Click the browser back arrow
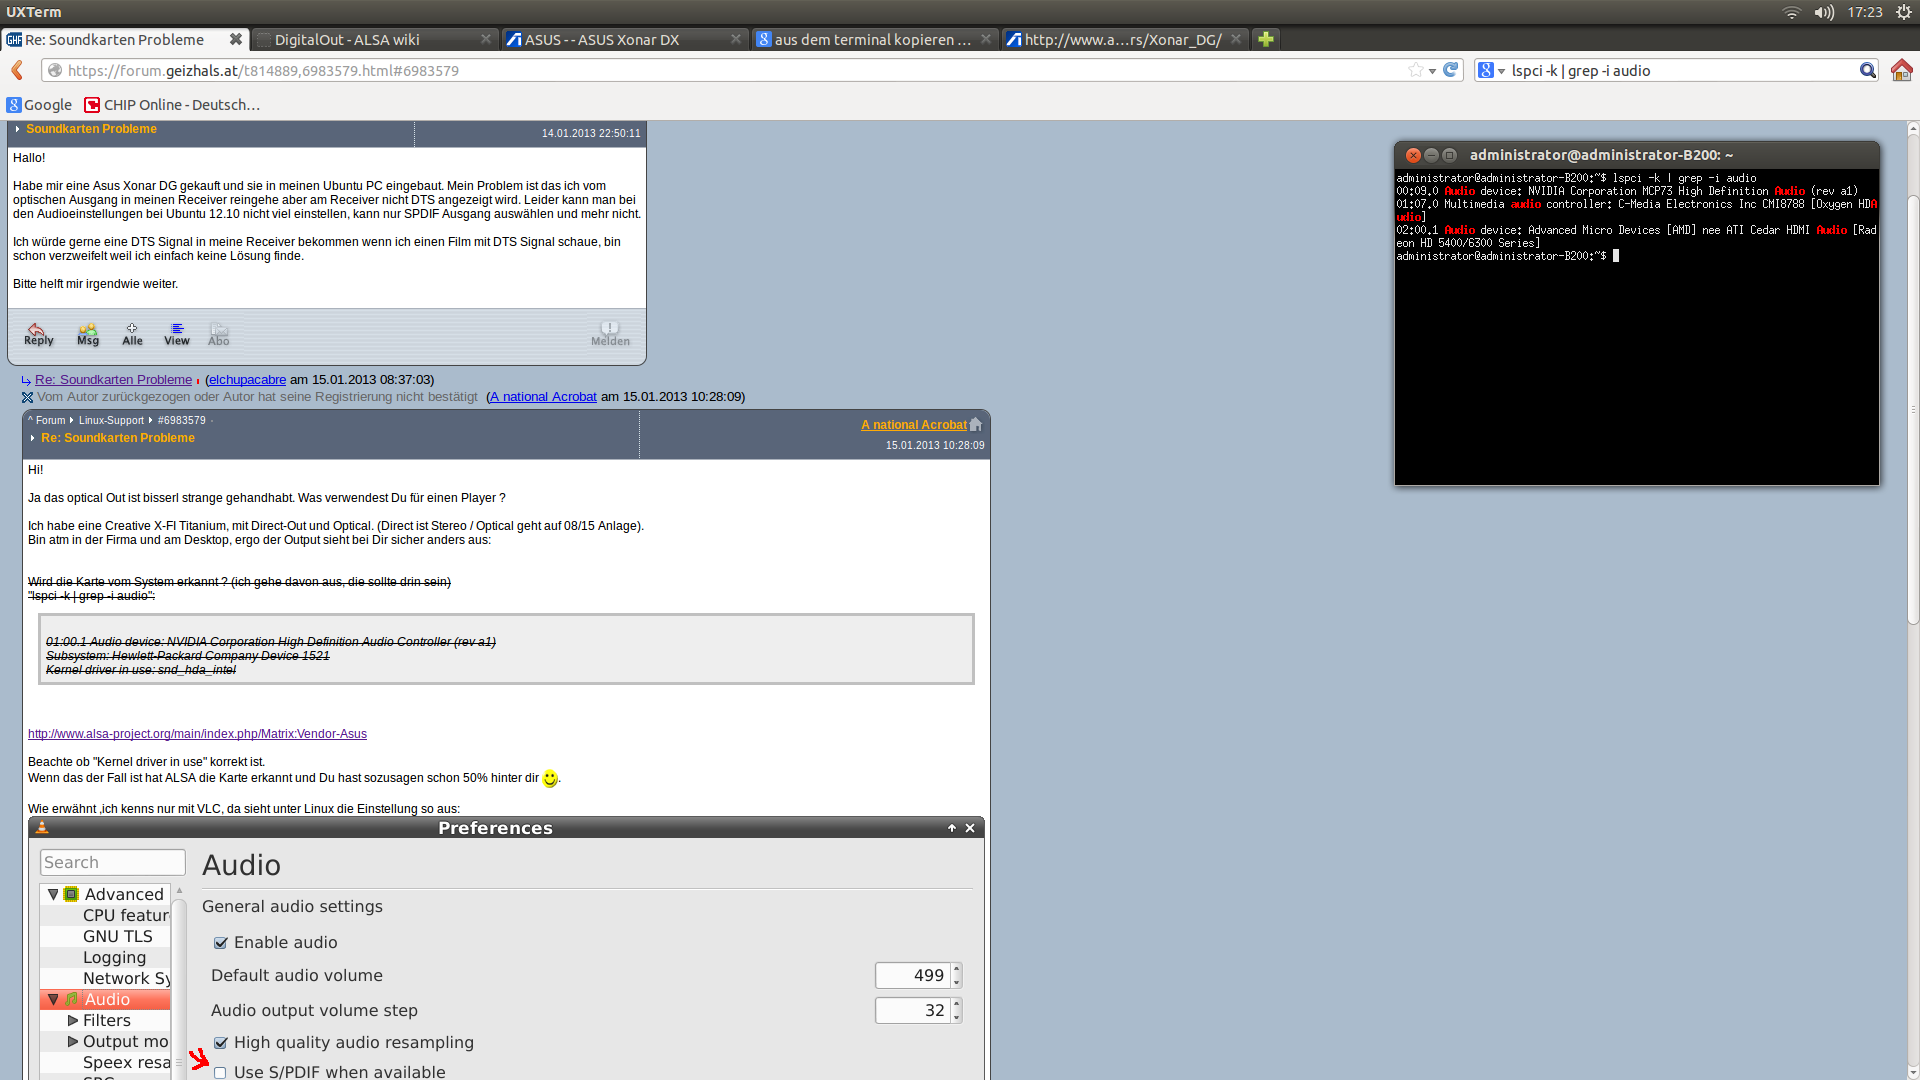The width and height of the screenshot is (1920, 1080). [x=17, y=70]
